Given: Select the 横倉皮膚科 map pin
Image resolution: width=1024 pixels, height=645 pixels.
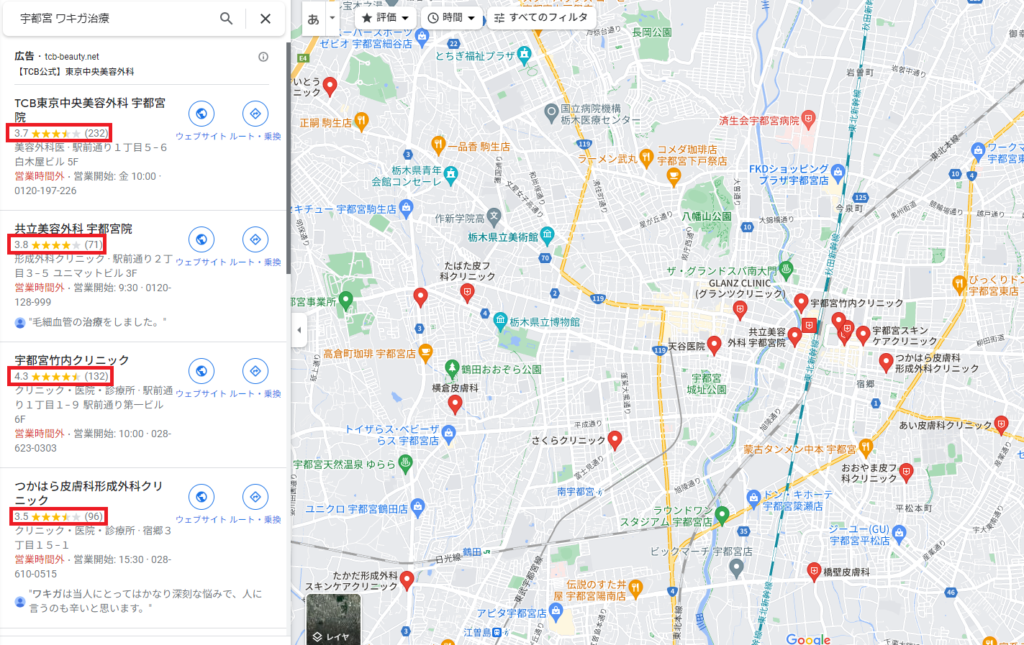Looking at the screenshot, I should point(455,405).
